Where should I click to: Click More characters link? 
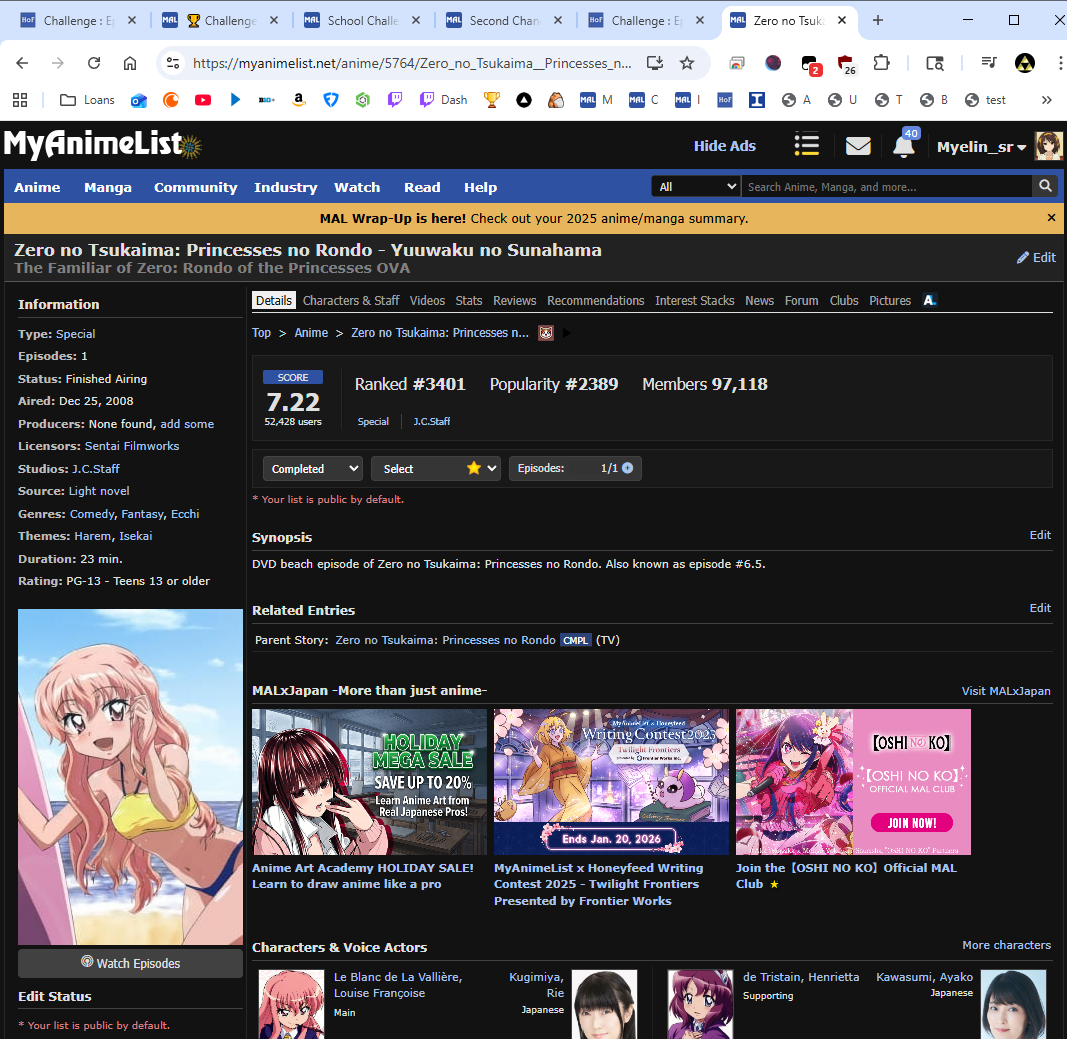click(x=1006, y=945)
